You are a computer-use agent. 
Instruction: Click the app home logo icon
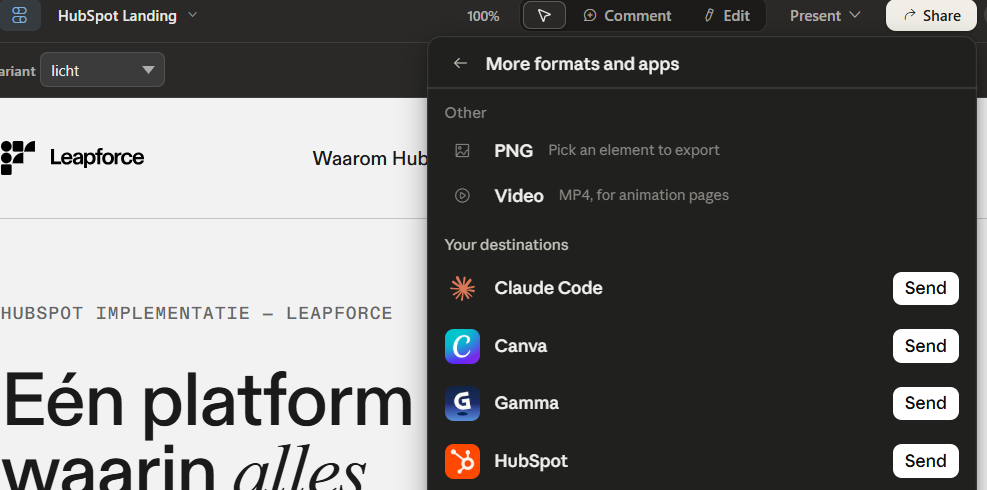pos(20,16)
